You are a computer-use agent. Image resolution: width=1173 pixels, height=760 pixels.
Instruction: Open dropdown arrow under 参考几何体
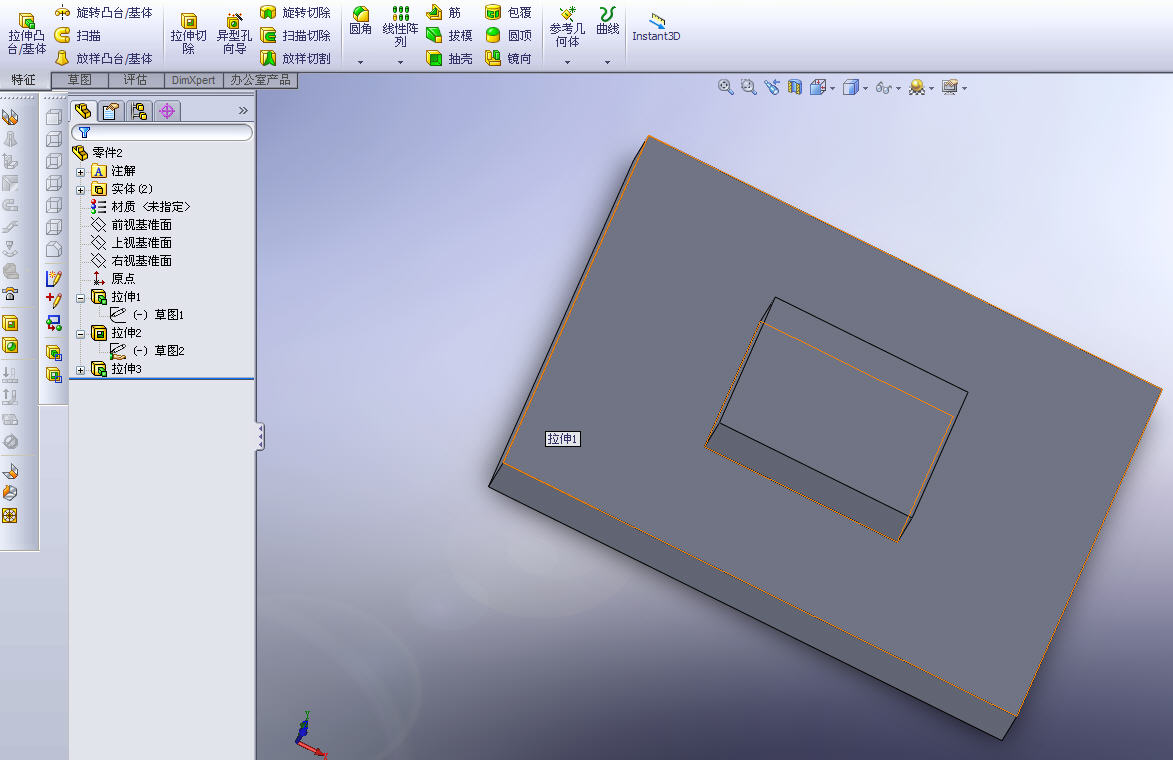(567, 62)
